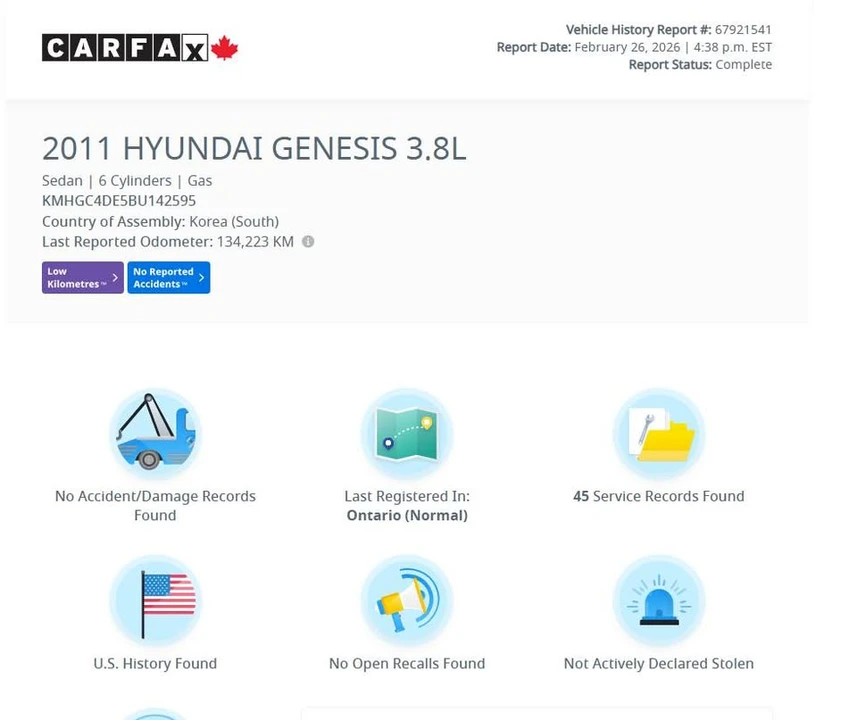Click the map registration icon
Screen dimensions: 857x720
tap(407, 434)
